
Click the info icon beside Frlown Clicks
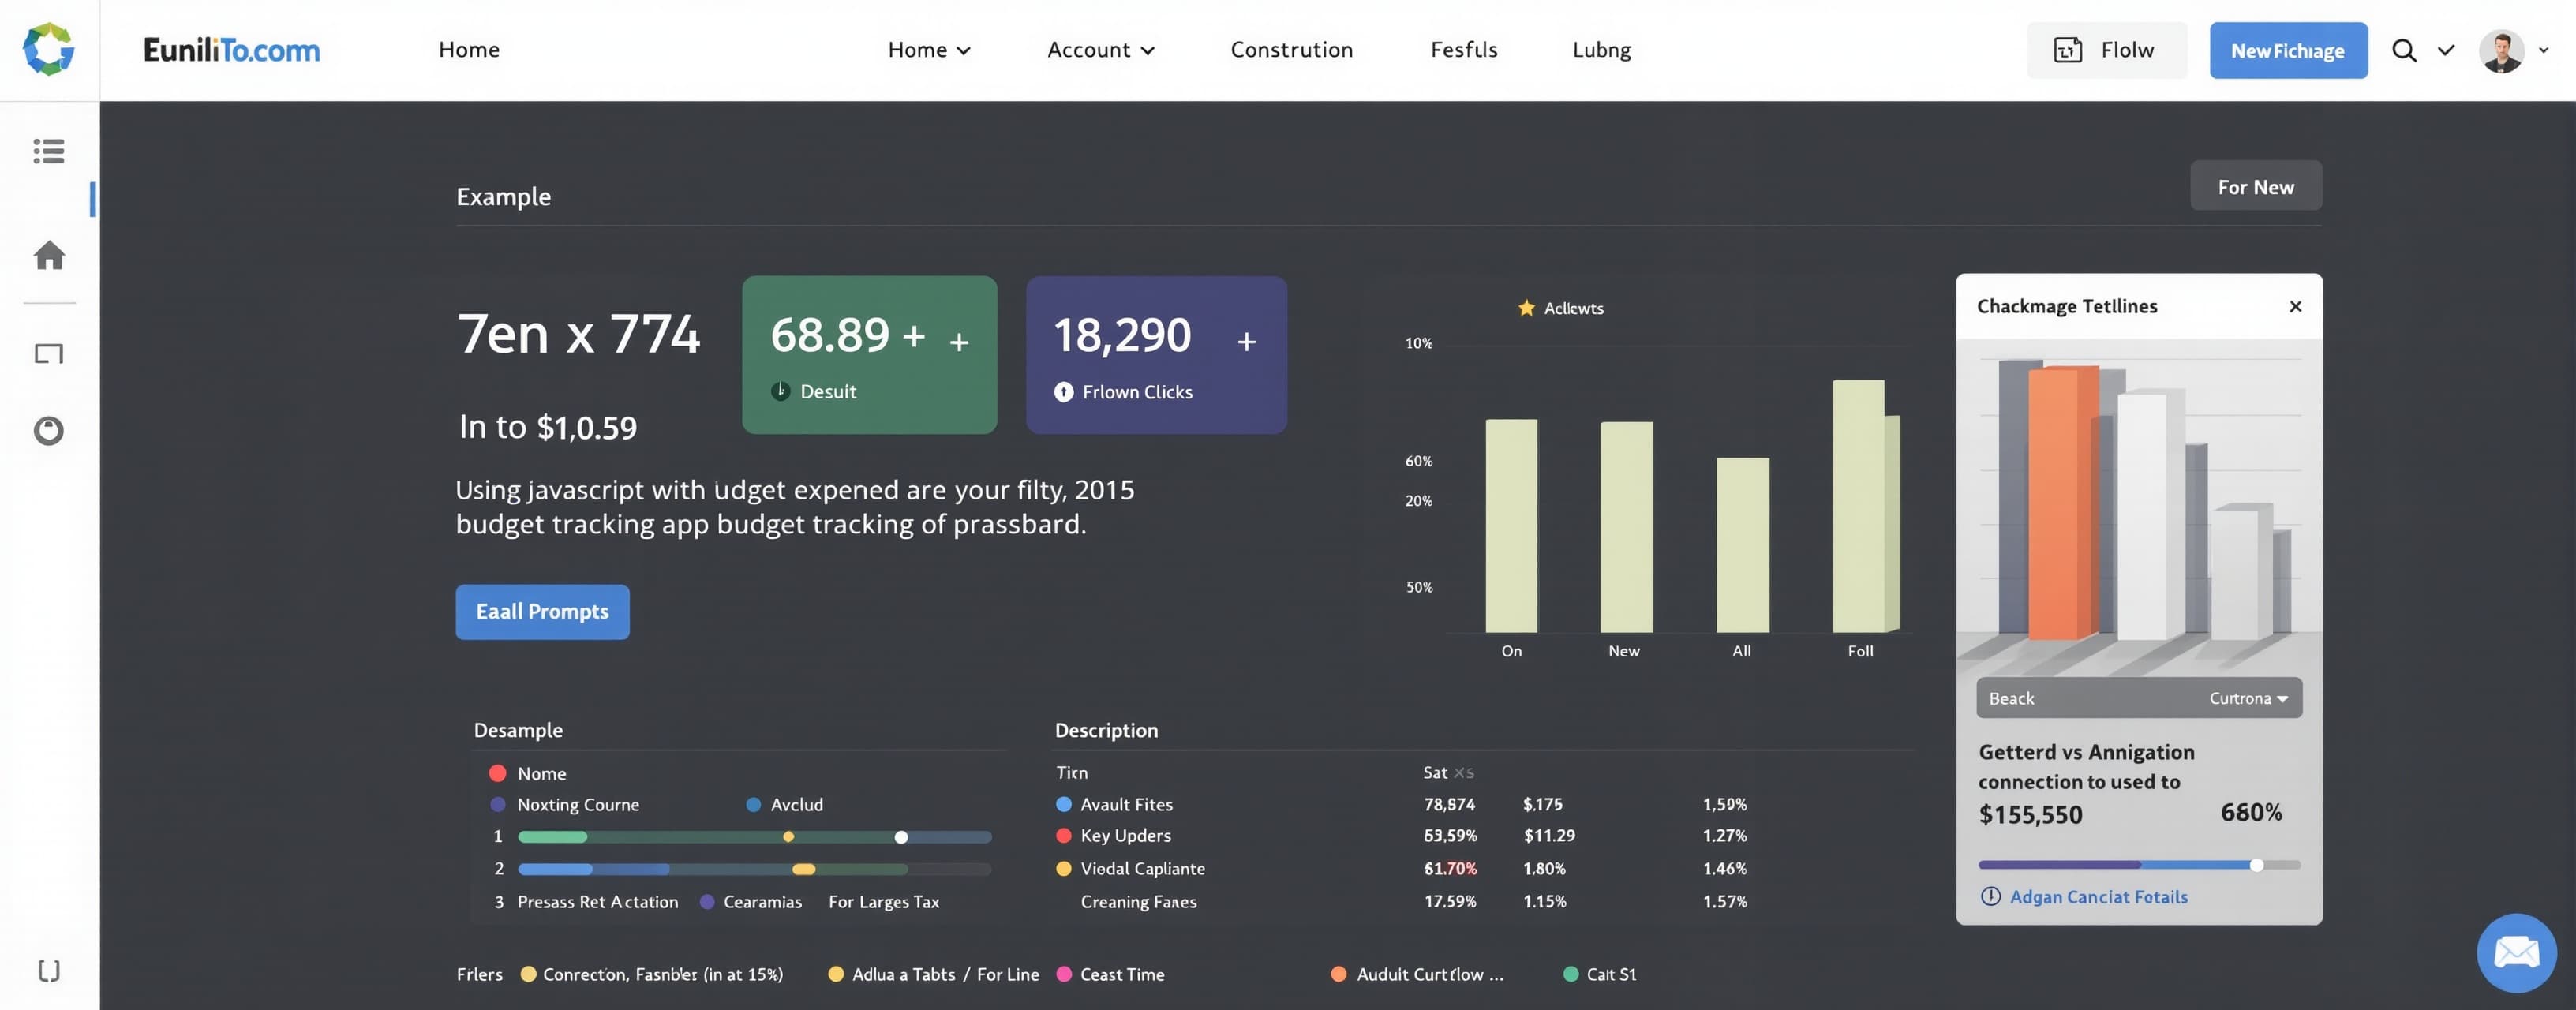[1063, 392]
